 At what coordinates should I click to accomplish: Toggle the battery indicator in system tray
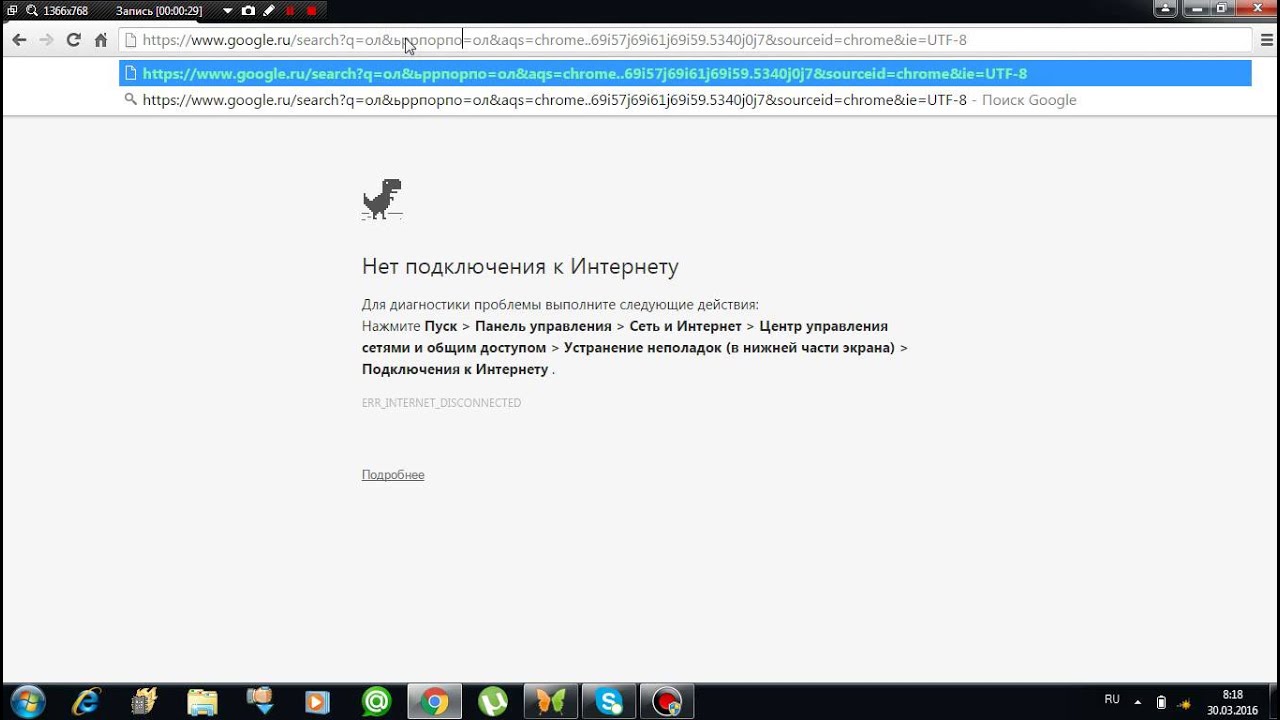1159,702
